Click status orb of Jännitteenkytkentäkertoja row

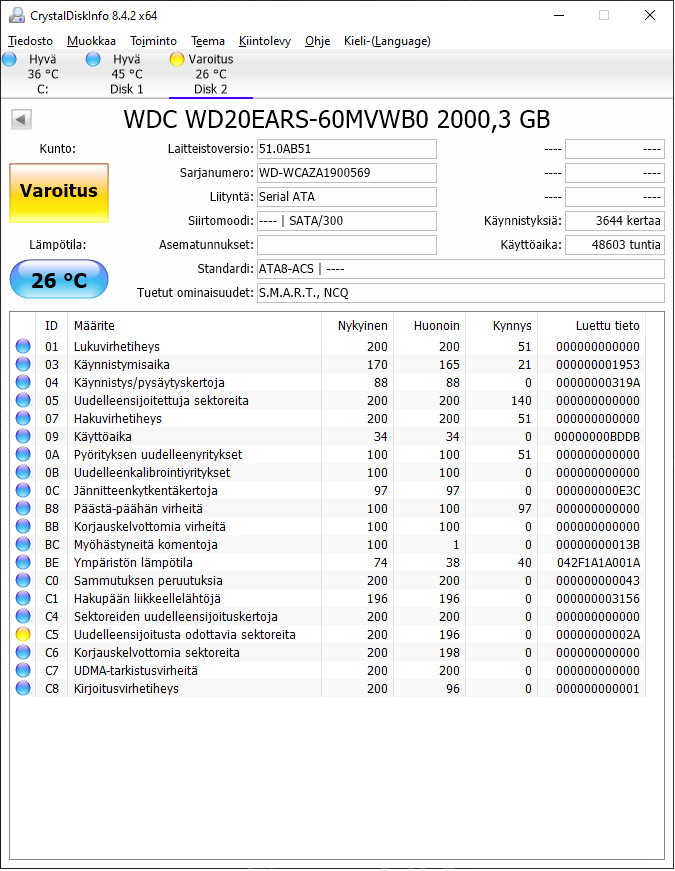click(x=23, y=490)
